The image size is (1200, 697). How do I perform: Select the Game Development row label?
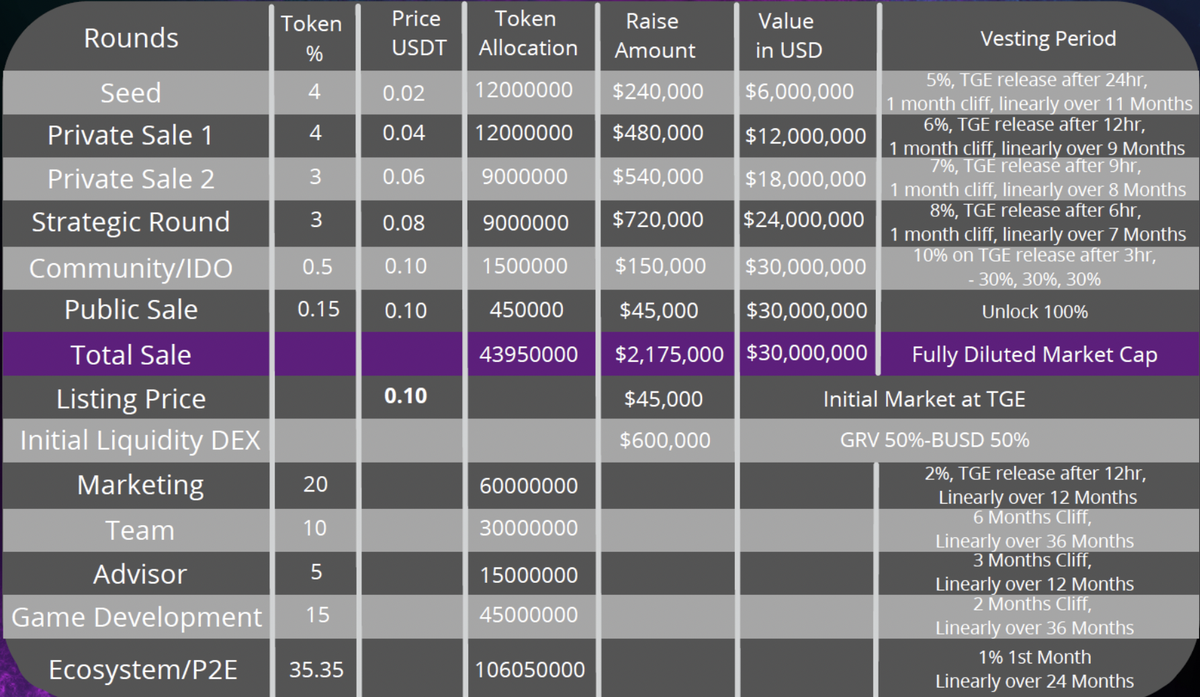136,617
